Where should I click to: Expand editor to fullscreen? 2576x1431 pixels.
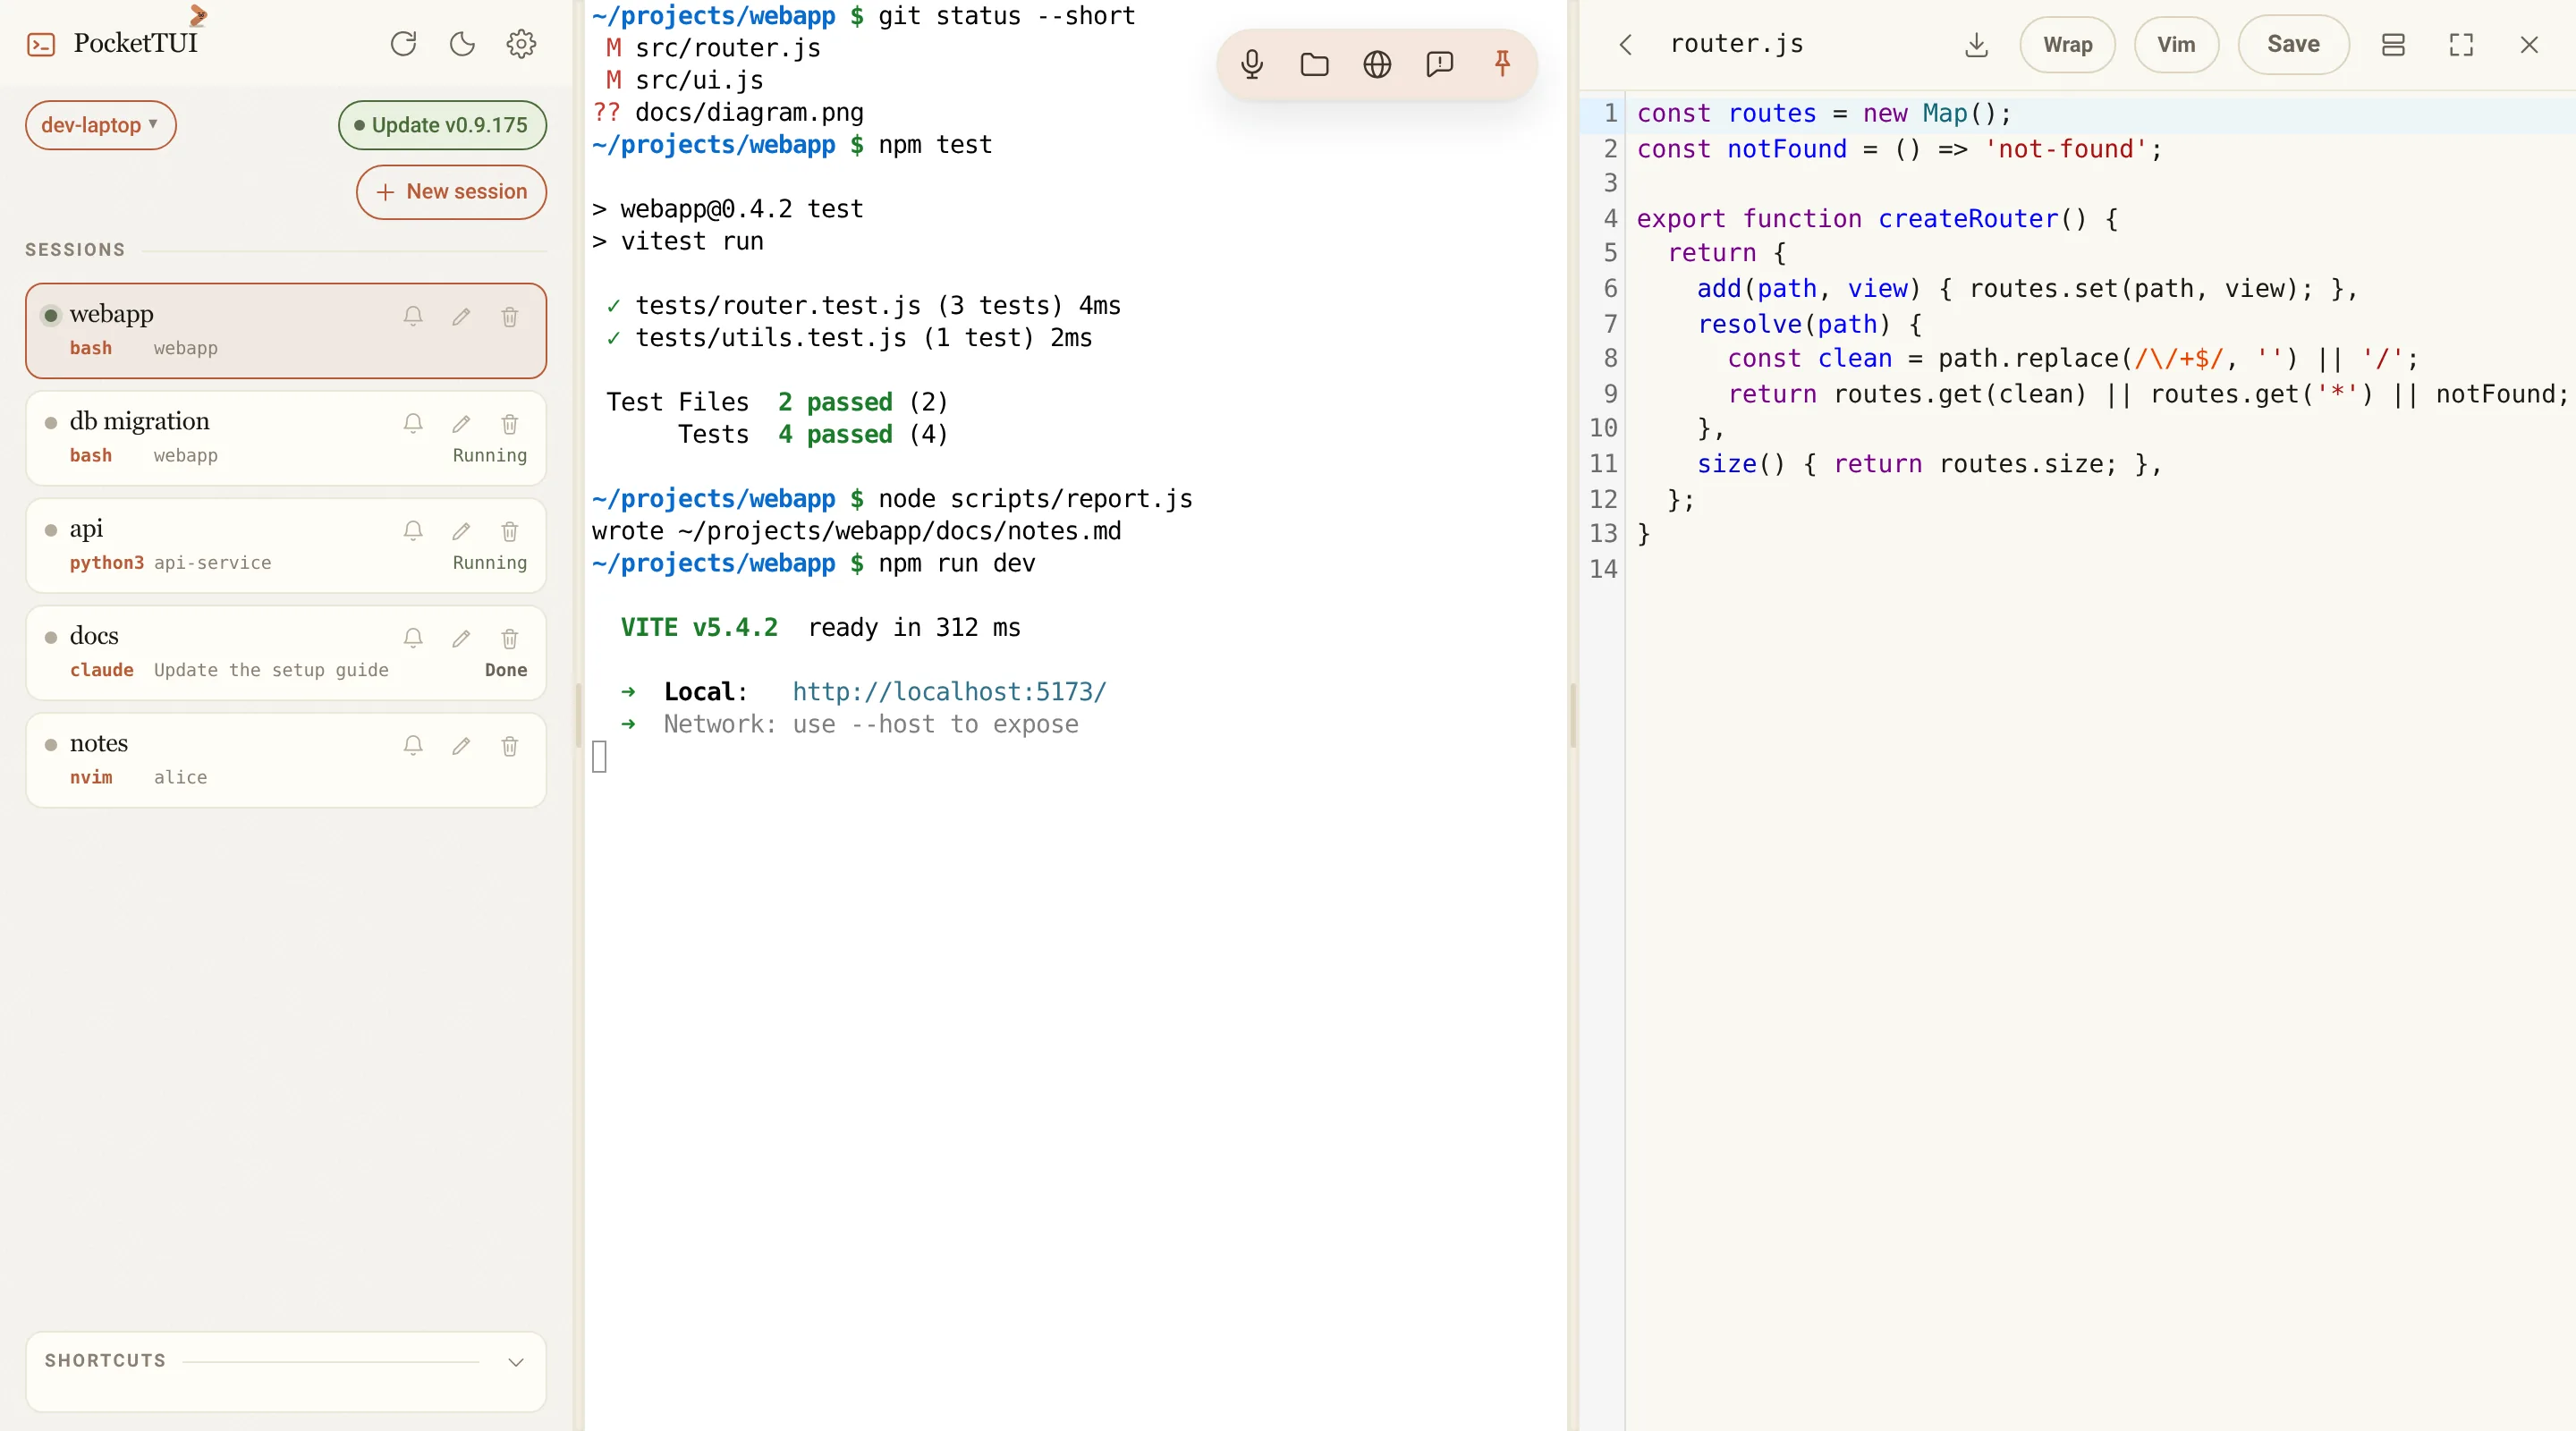[2461, 45]
